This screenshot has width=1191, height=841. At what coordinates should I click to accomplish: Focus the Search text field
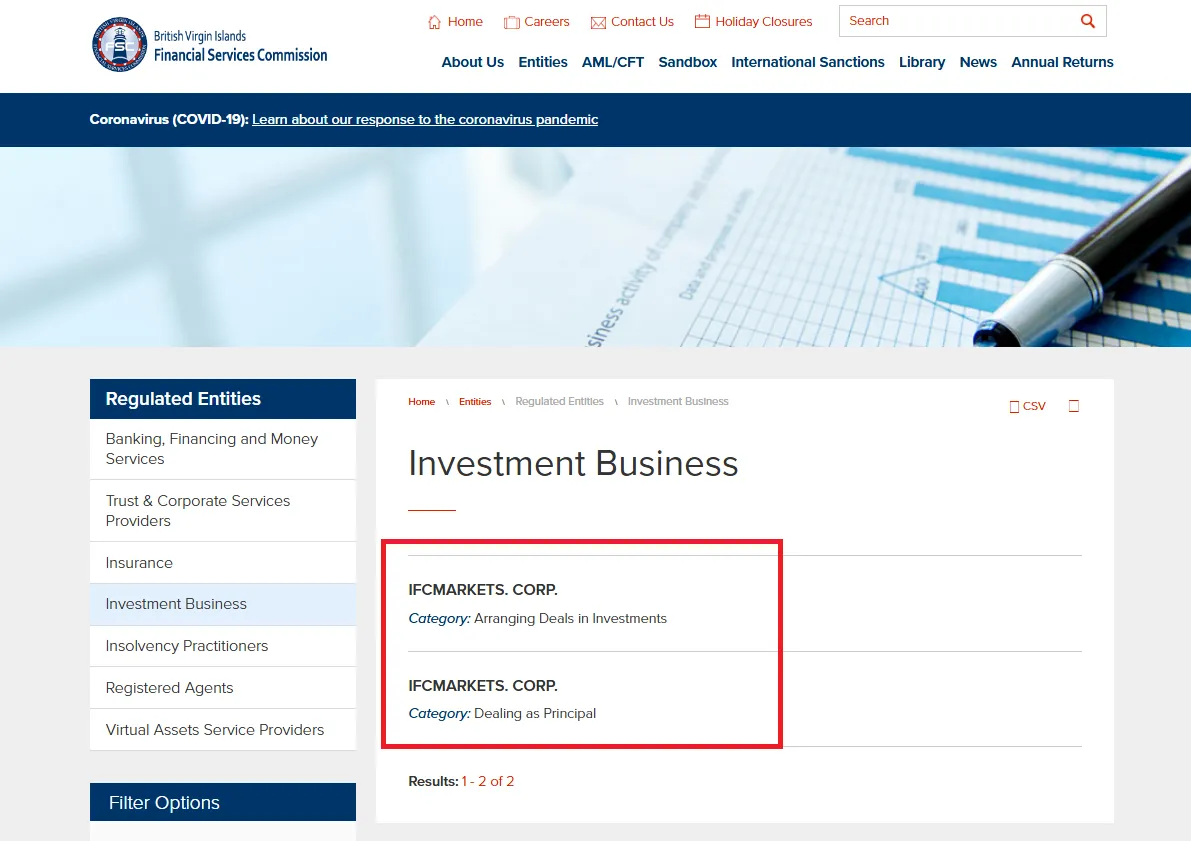click(955, 21)
